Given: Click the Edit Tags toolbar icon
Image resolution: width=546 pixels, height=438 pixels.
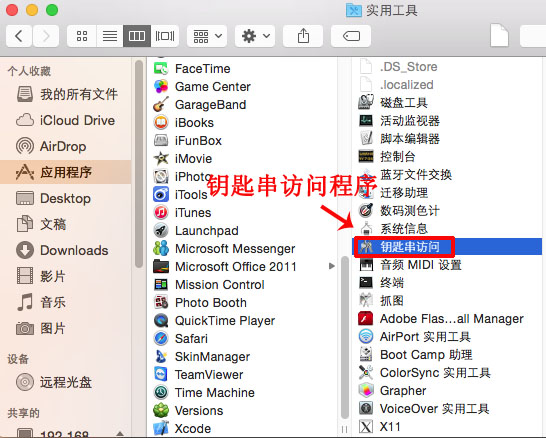Looking at the screenshot, I should click(351, 36).
